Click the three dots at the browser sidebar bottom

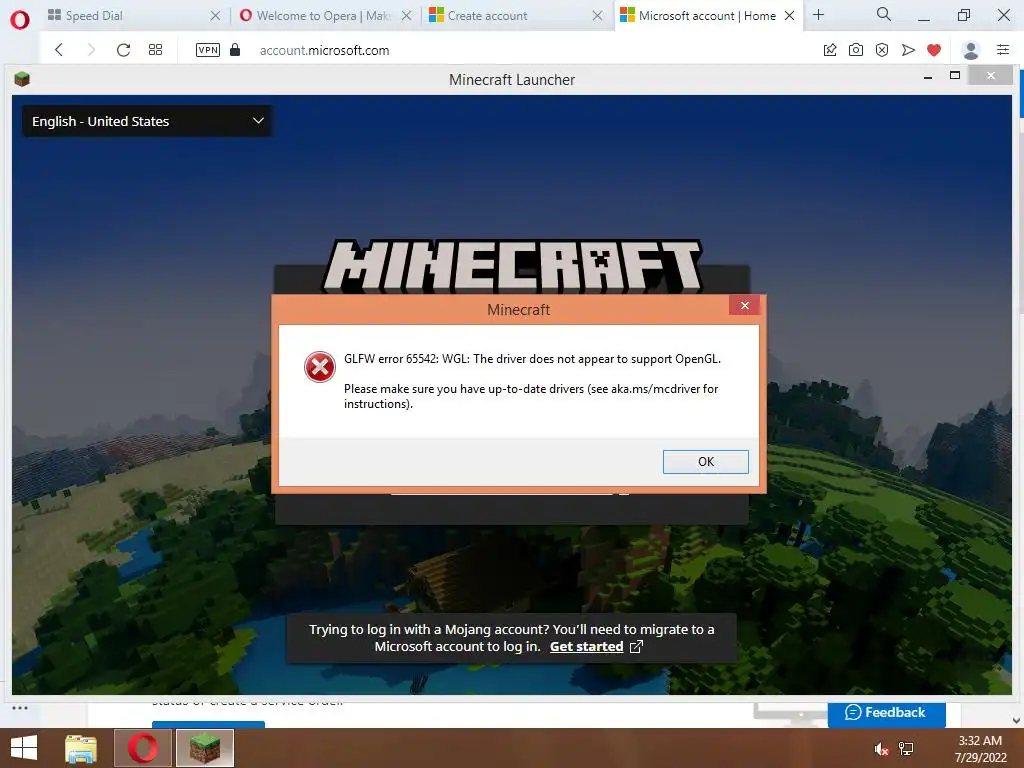pos(20,708)
